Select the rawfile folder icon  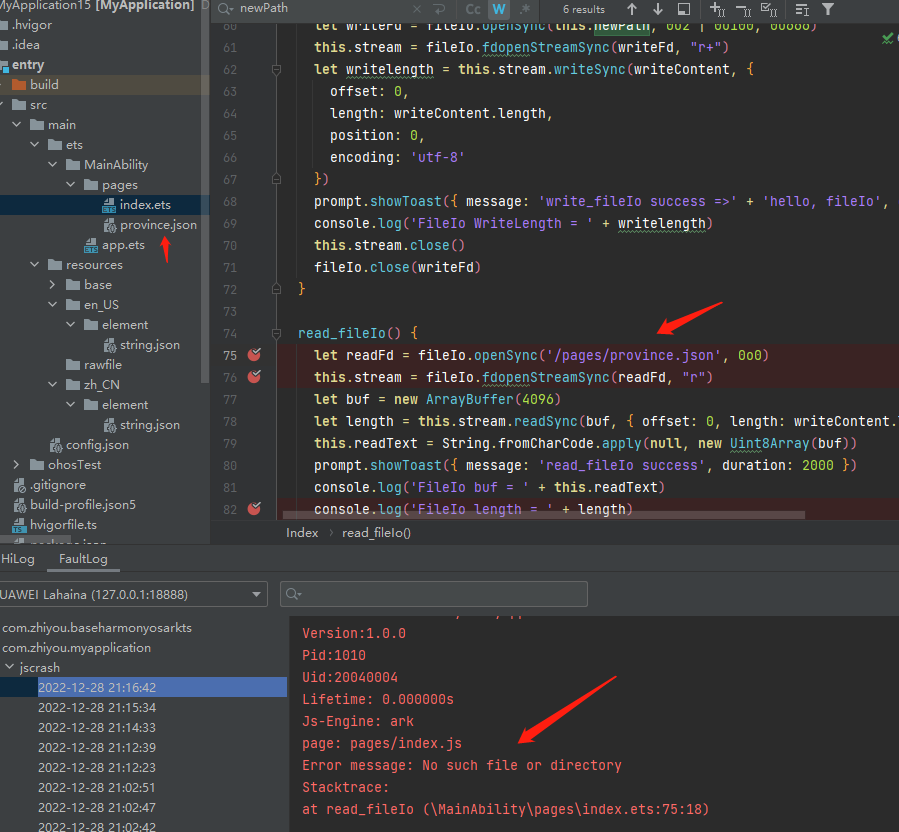tap(73, 365)
